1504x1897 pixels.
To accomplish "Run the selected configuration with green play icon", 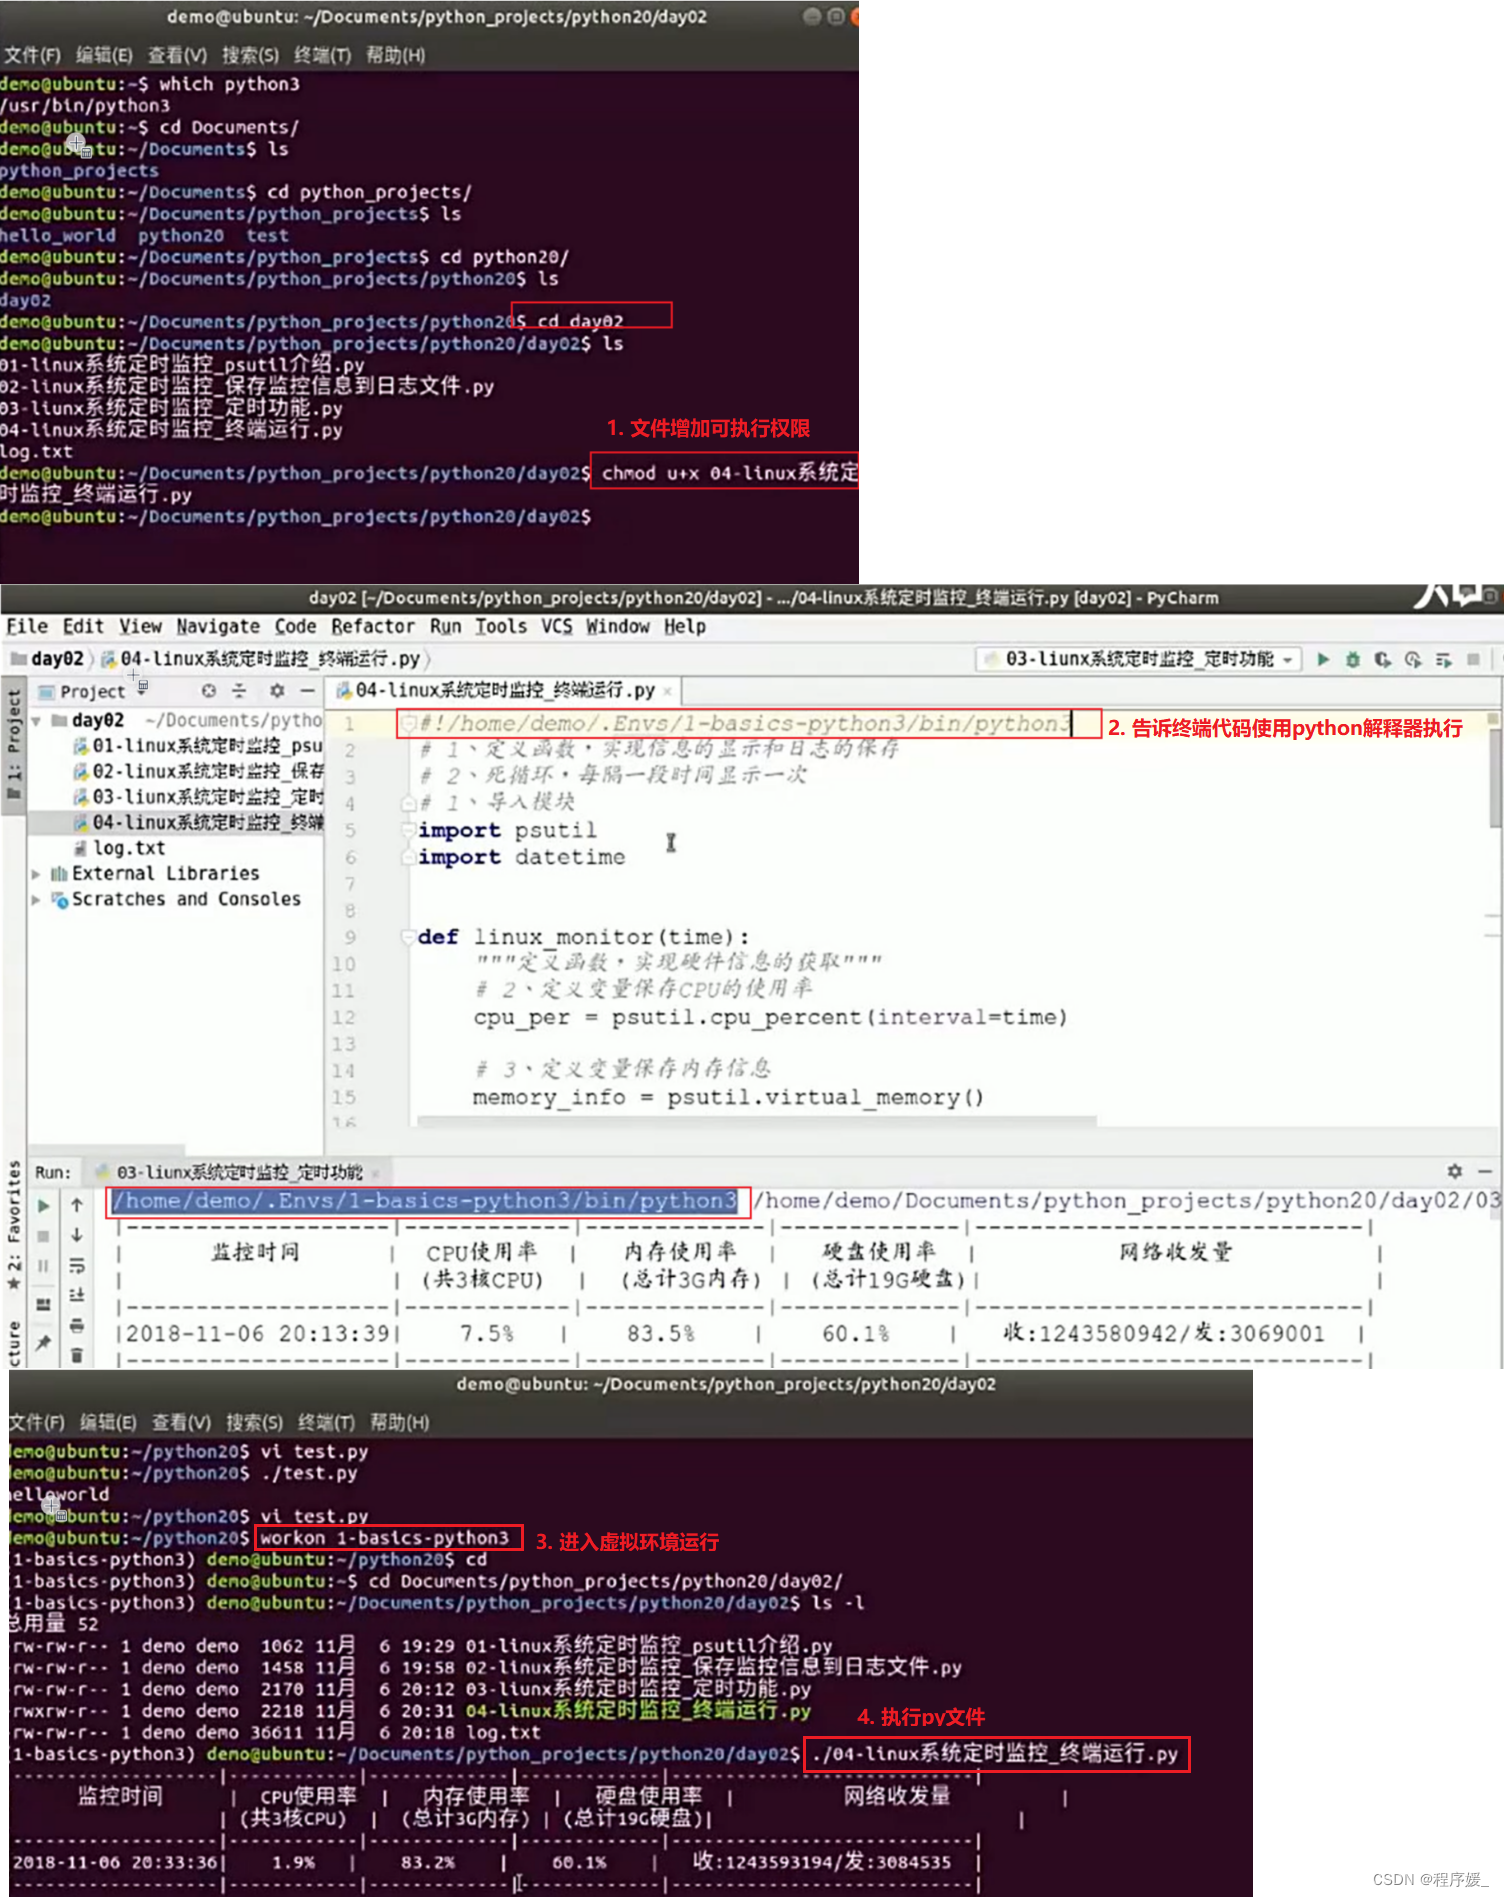I will 1323,659.
